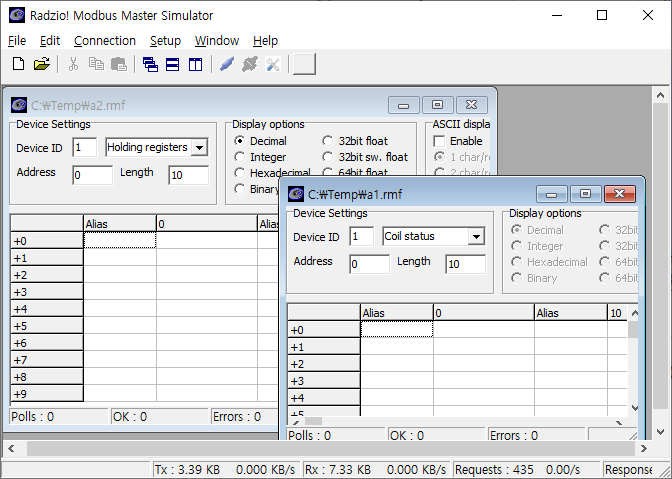
Task: Click the Connect plug icon
Action: point(227,64)
